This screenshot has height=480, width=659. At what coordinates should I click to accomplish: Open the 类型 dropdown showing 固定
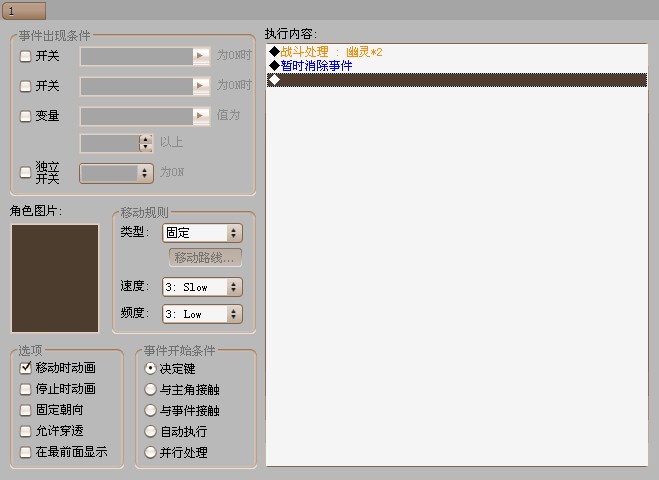(x=202, y=233)
